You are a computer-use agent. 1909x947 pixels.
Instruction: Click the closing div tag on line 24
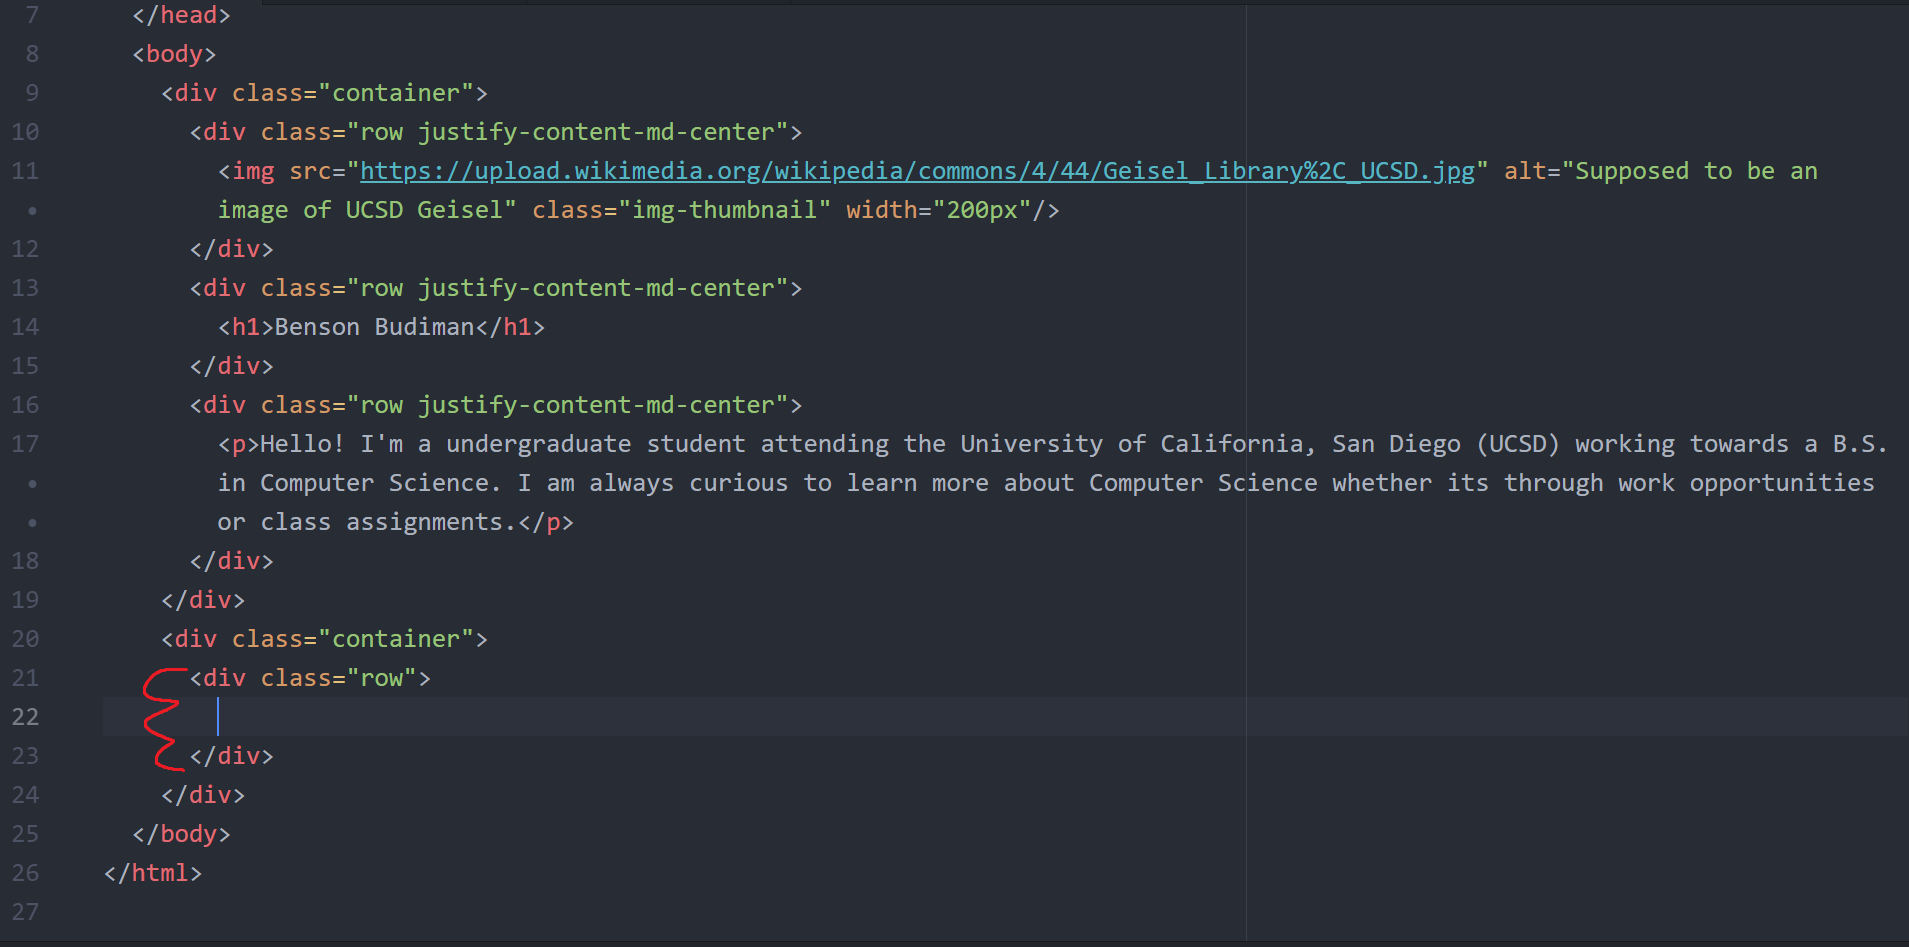pyautogui.click(x=203, y=795)
